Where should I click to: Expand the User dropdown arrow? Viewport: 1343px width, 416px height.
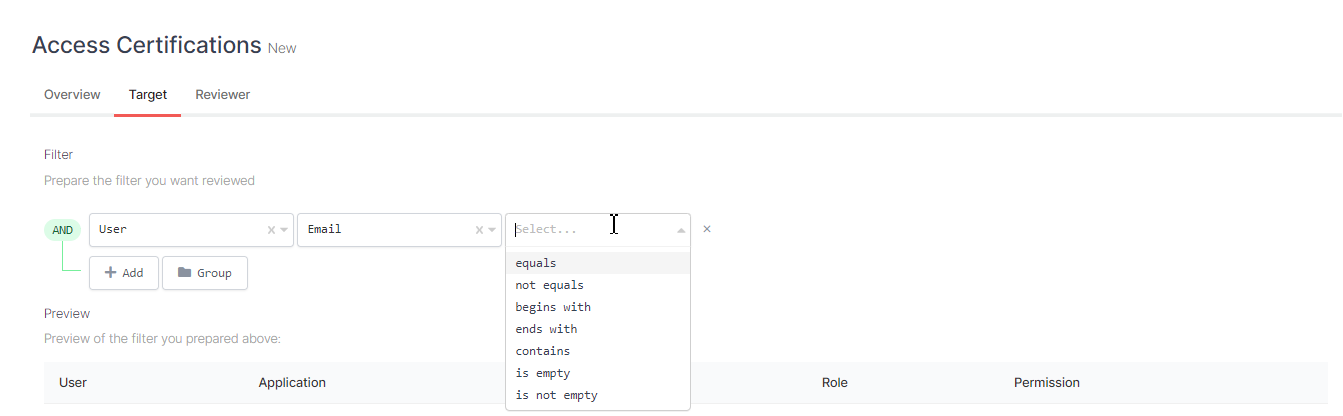point(284,230)
